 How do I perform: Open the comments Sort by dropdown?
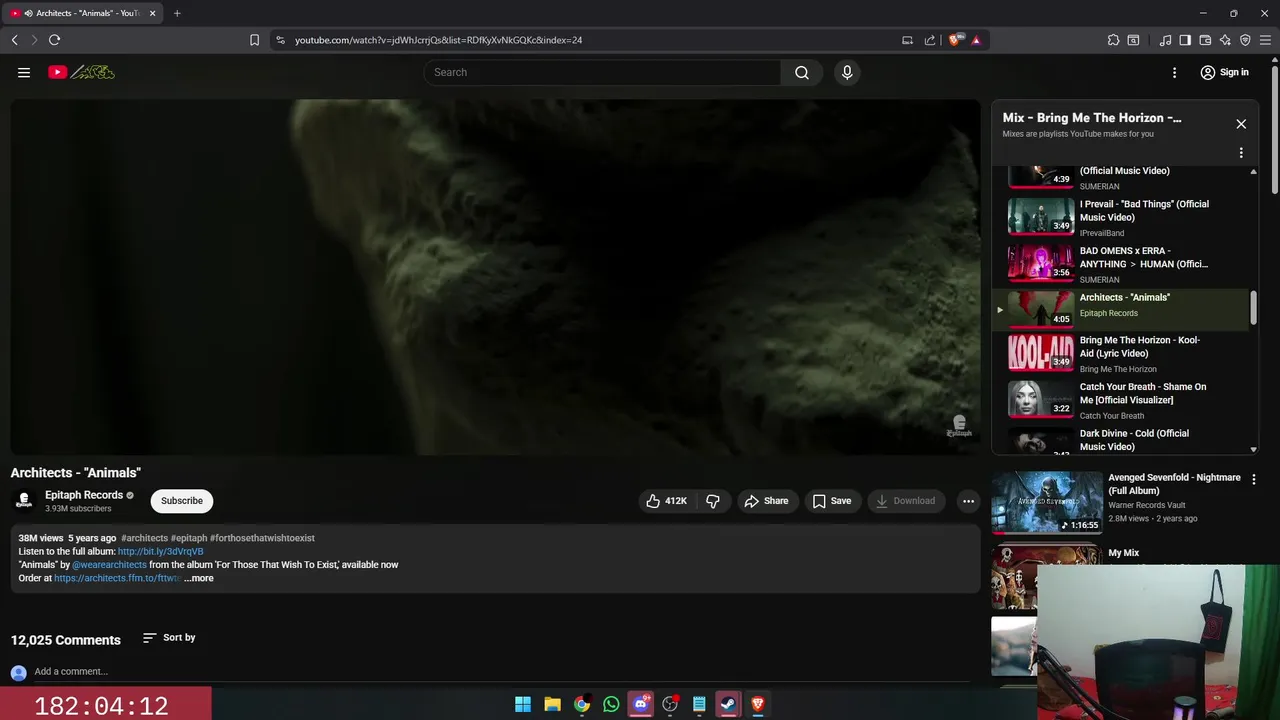(x=169, y=638)
